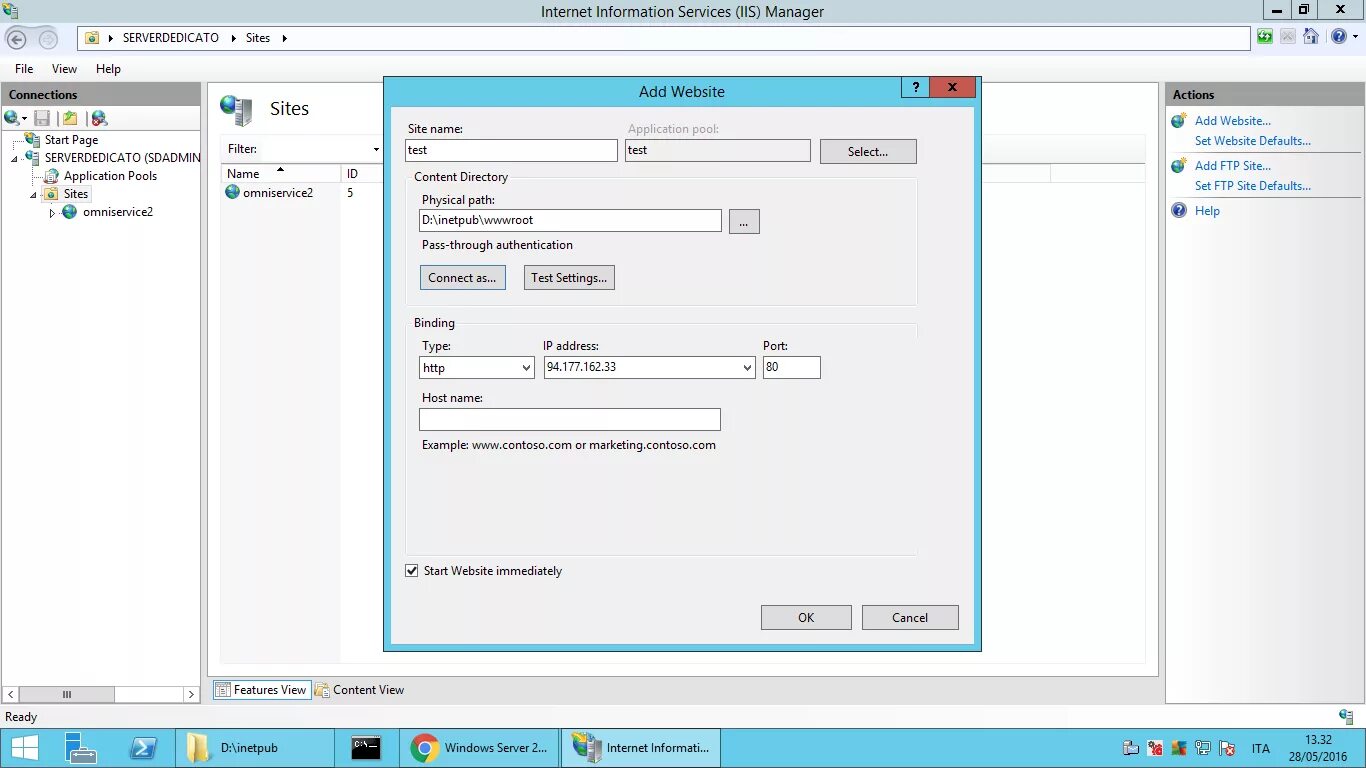Sort sites by the Name column header

pos(282,174)
